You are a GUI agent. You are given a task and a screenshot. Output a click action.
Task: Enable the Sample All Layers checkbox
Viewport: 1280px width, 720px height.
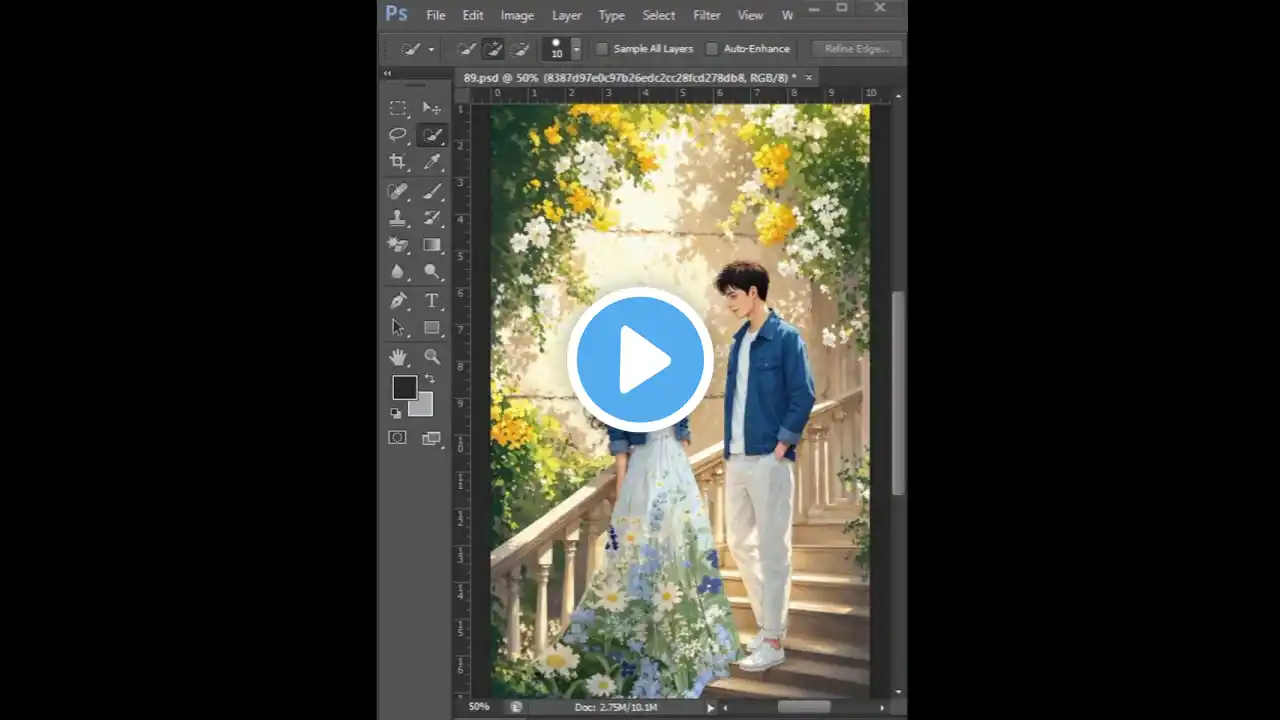coord(601,48)
